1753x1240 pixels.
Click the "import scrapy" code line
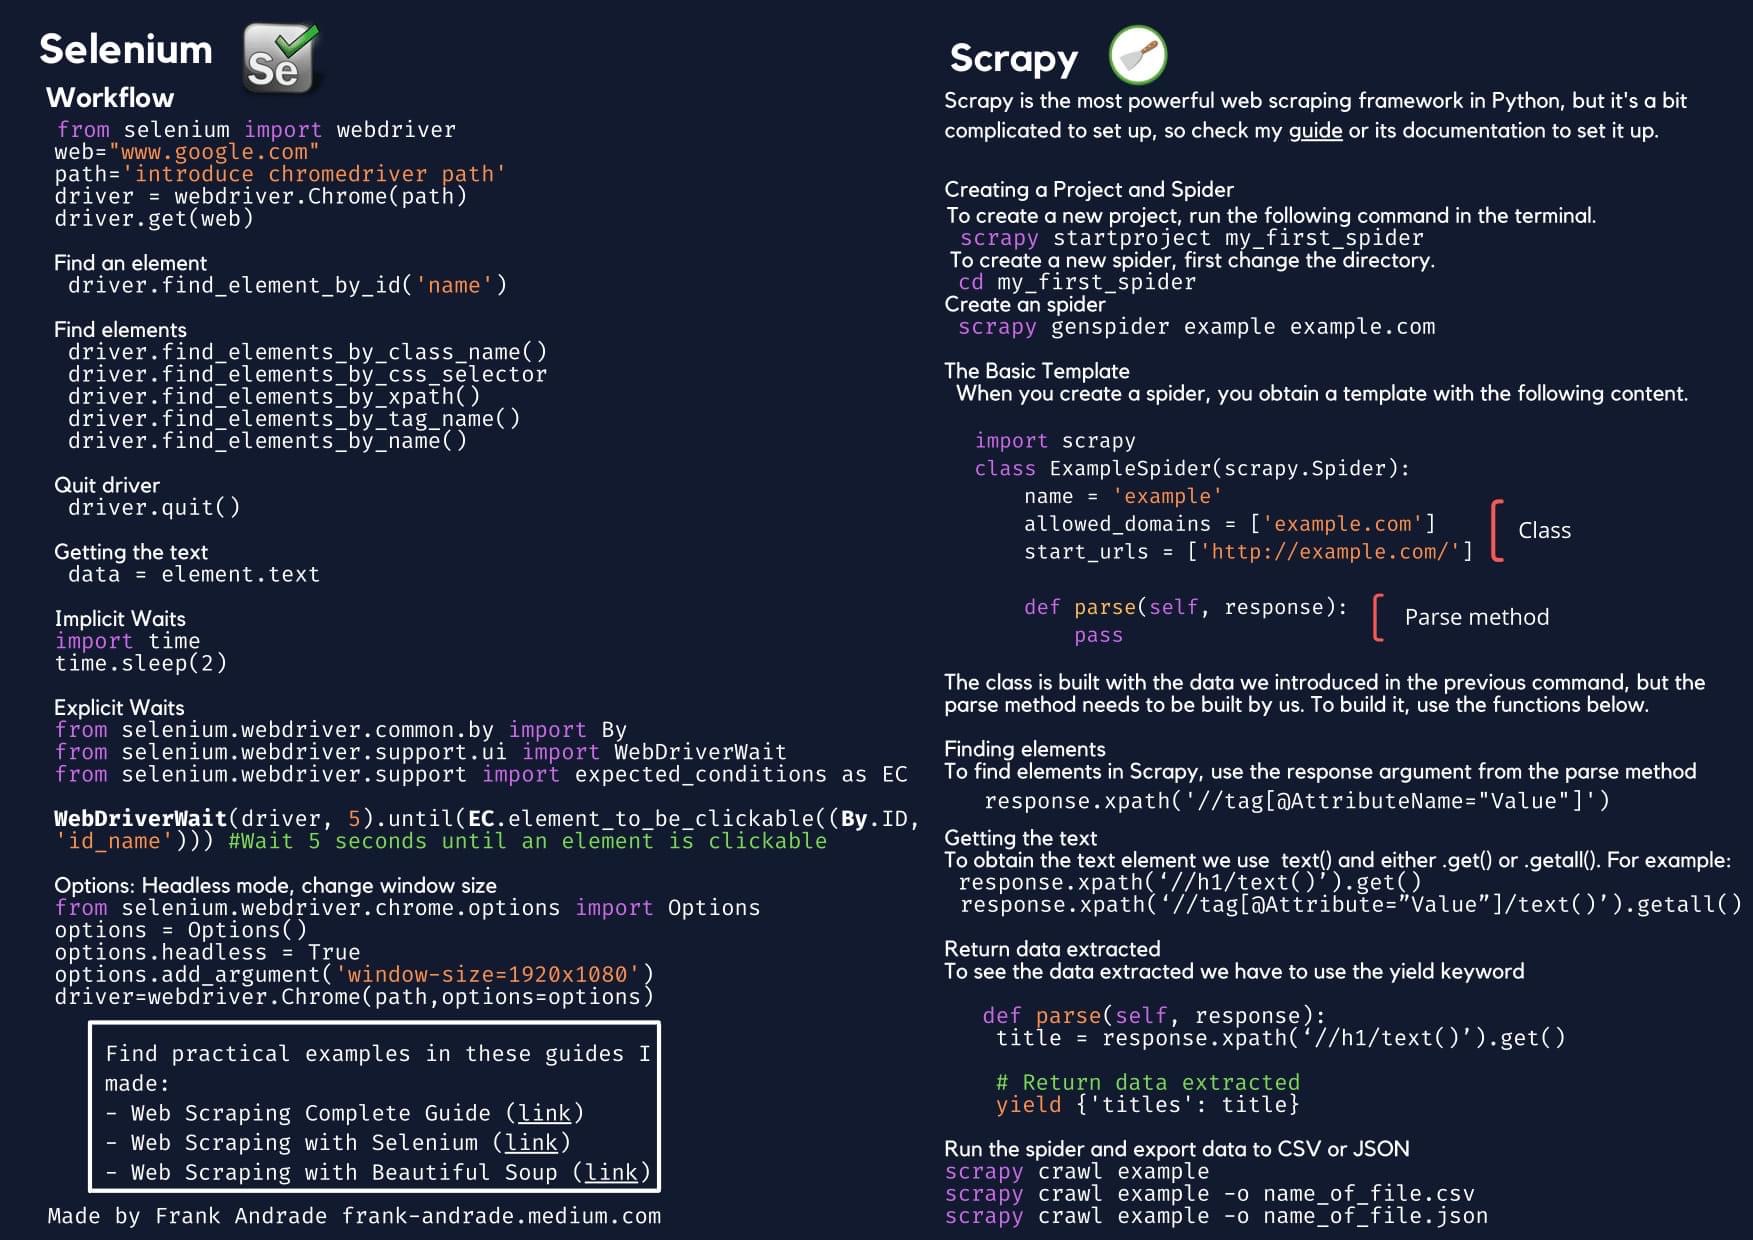(1055, 441)
